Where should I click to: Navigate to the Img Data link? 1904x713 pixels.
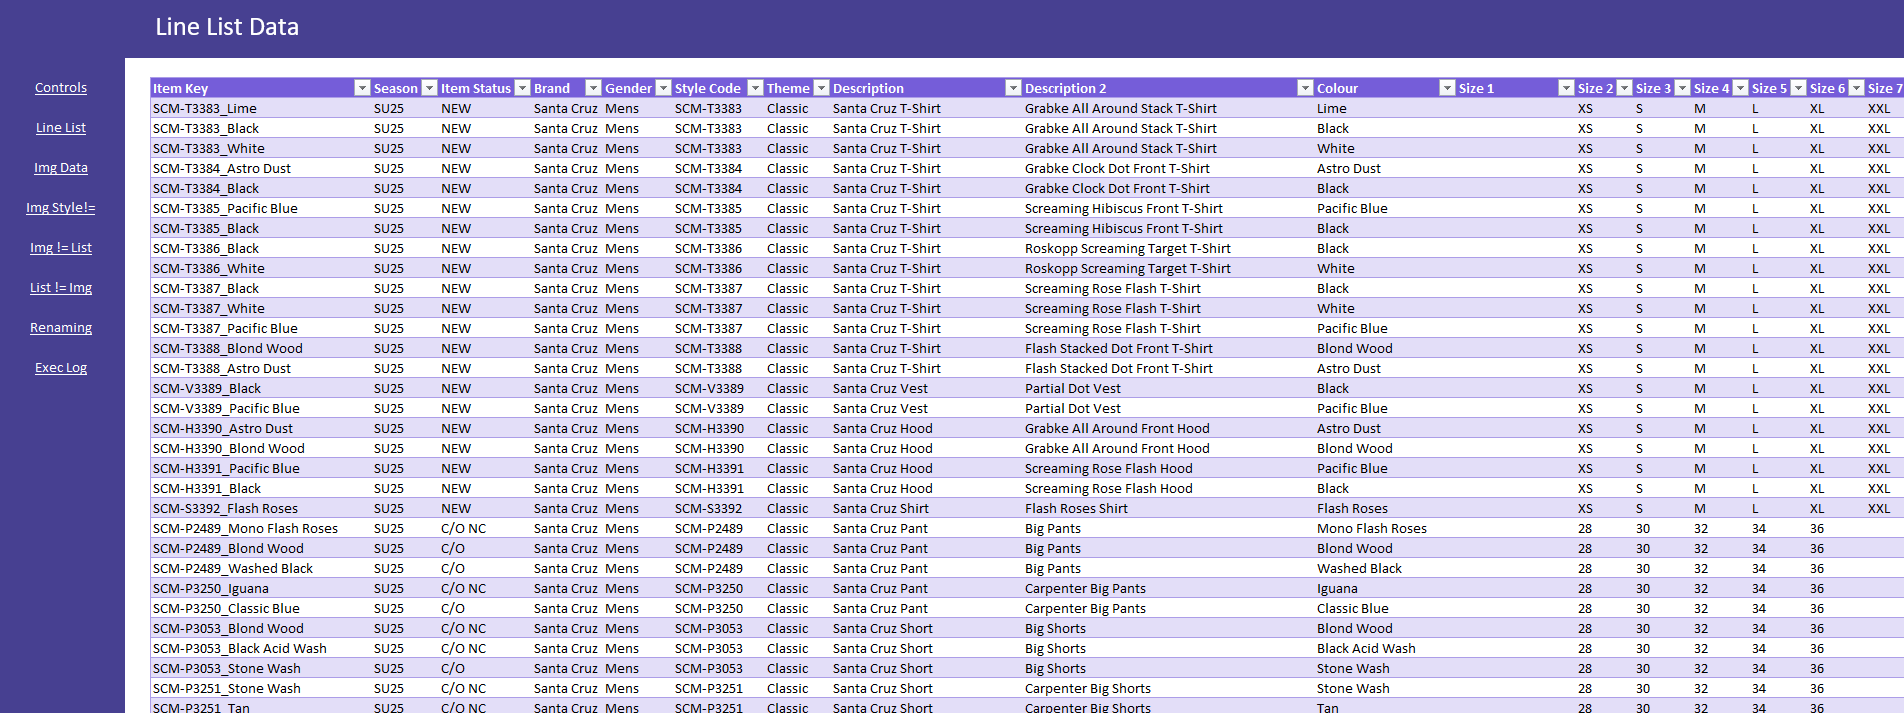pos(61,168)
